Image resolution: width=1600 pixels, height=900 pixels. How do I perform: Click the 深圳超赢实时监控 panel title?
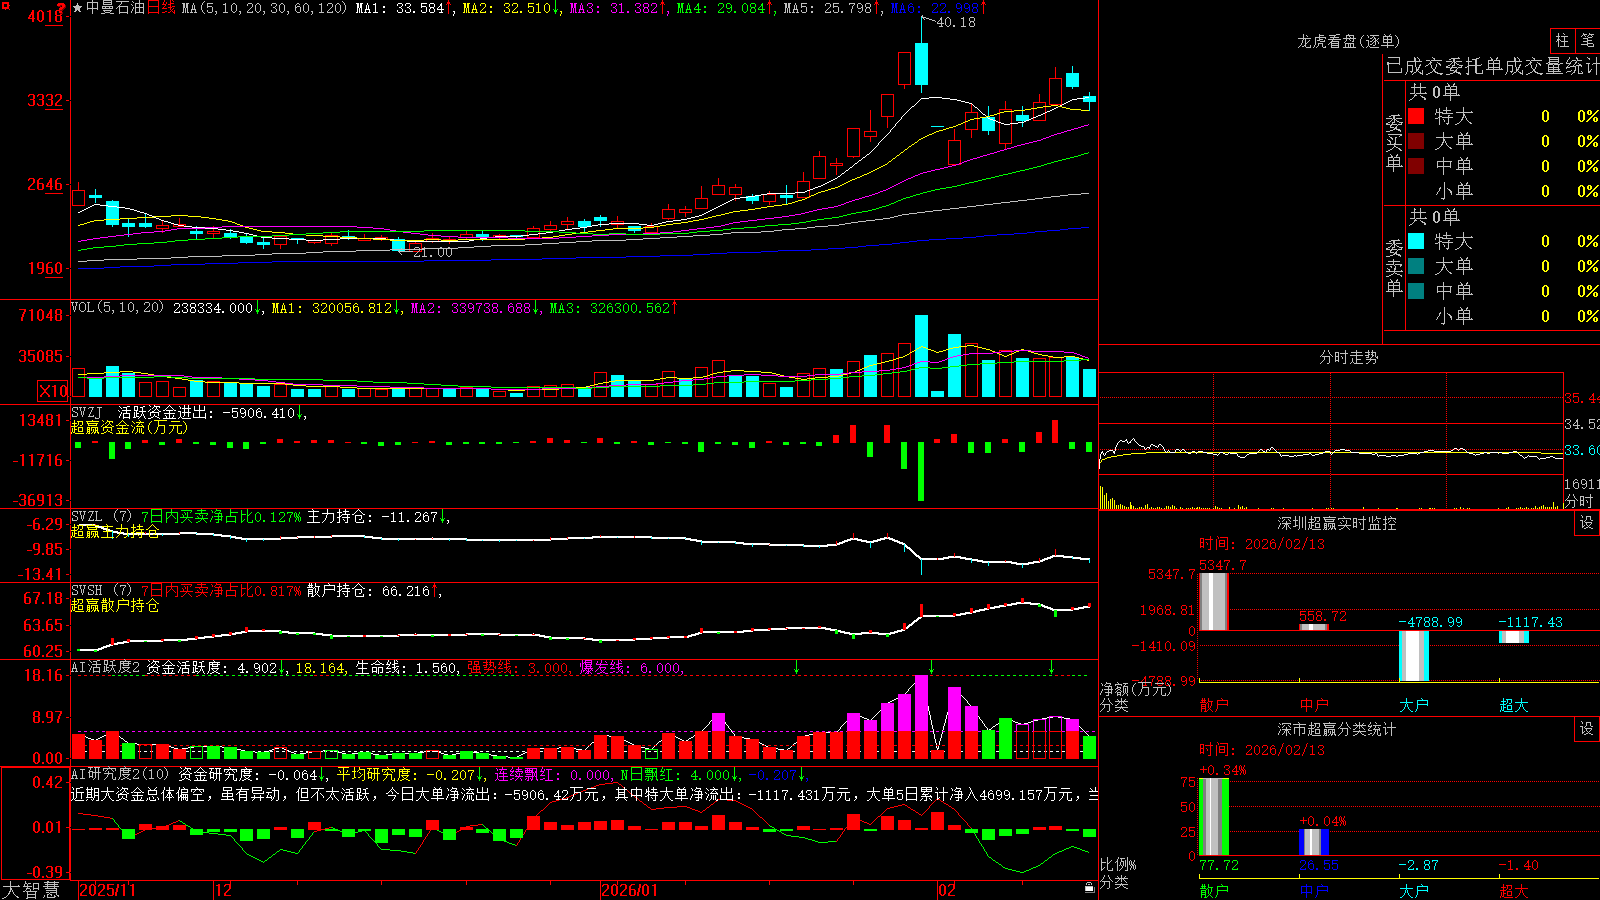pyautogui.click(x=1337, y=523)
